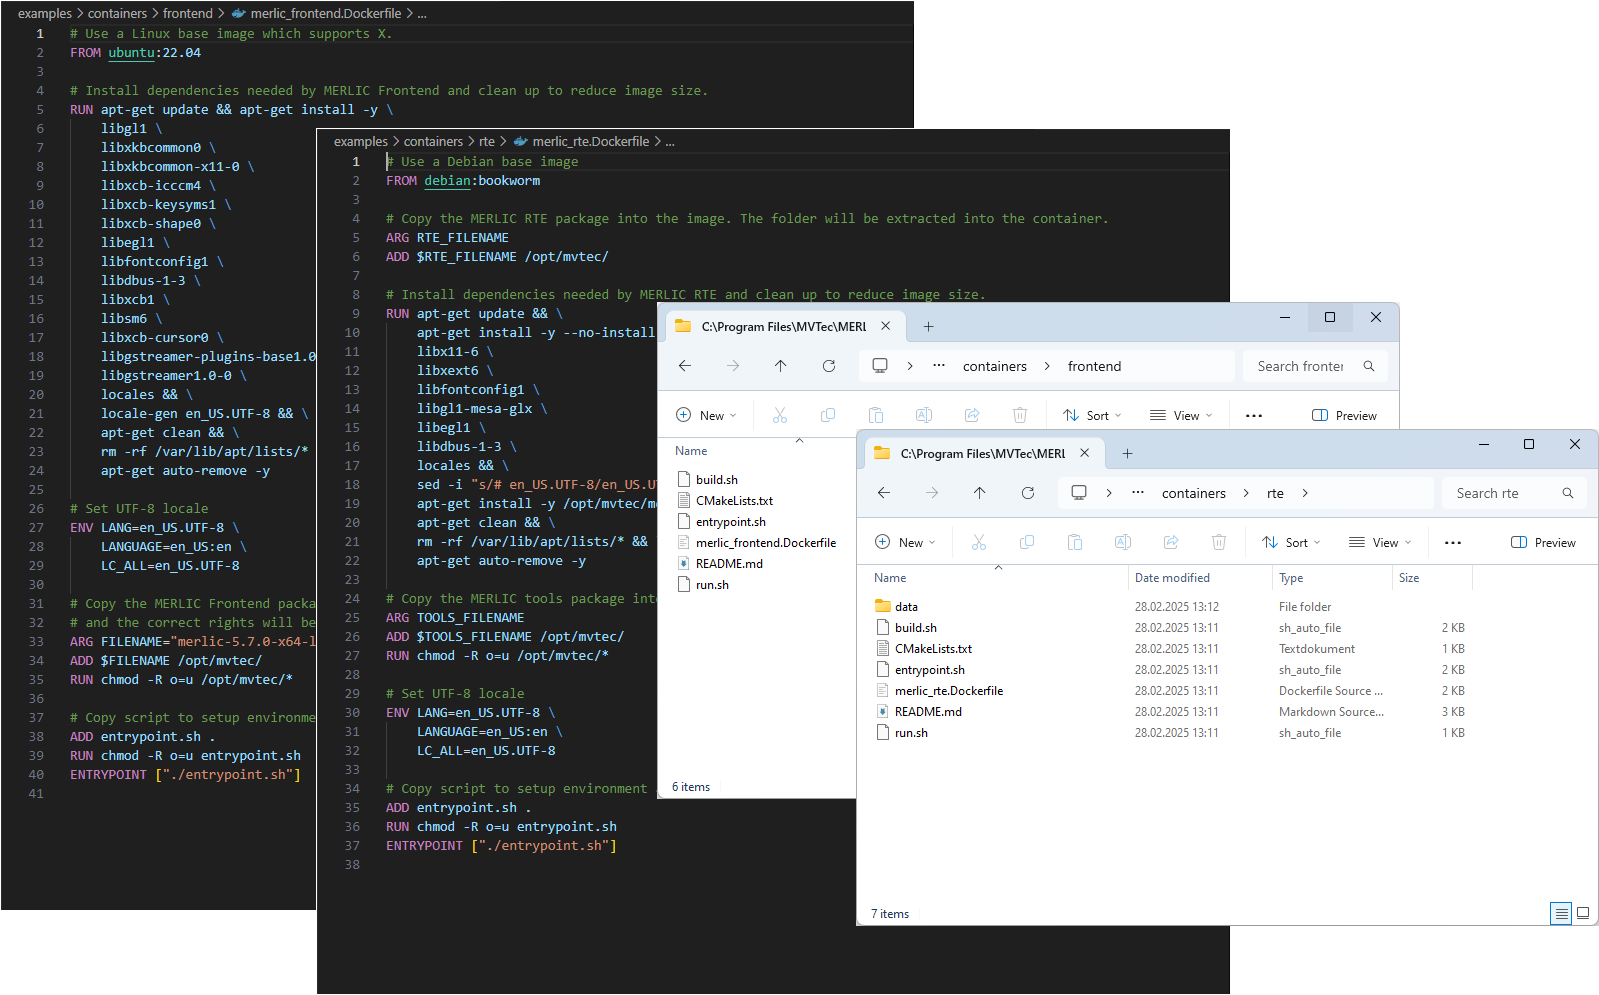Expand the New dropdown in the rte window
The height and width of the screenshot is (995, 1599).
[905, 542]
